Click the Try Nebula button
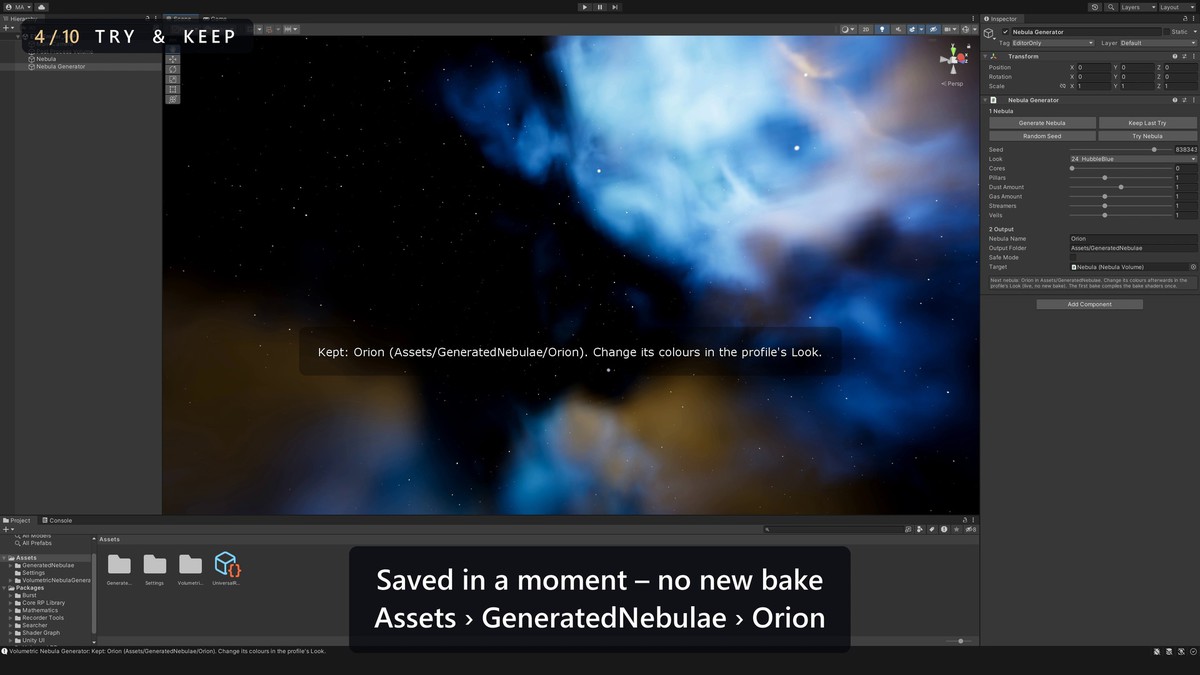 1147,136
